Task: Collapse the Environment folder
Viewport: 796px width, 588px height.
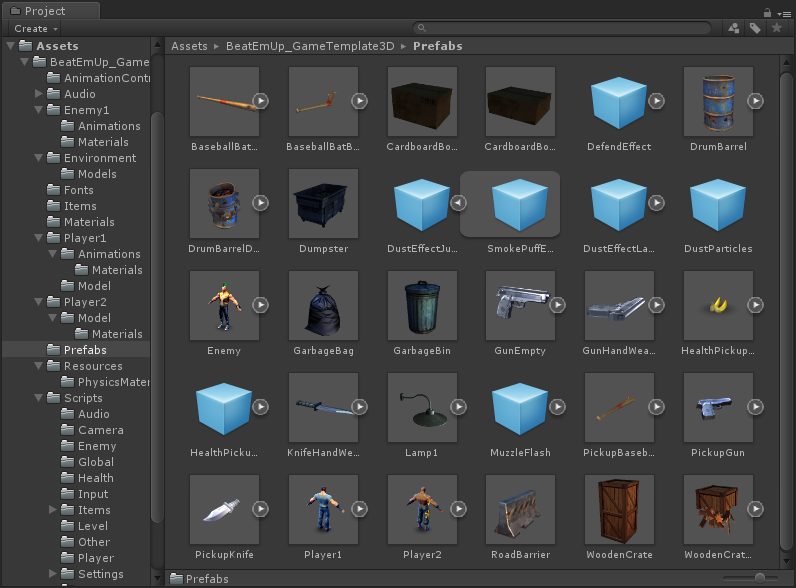Action: tap(39, 158)
